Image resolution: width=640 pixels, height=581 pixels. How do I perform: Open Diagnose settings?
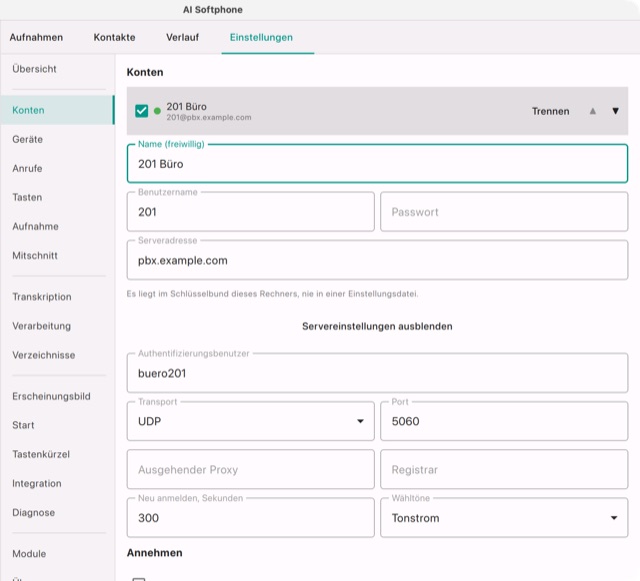point(57,512)
